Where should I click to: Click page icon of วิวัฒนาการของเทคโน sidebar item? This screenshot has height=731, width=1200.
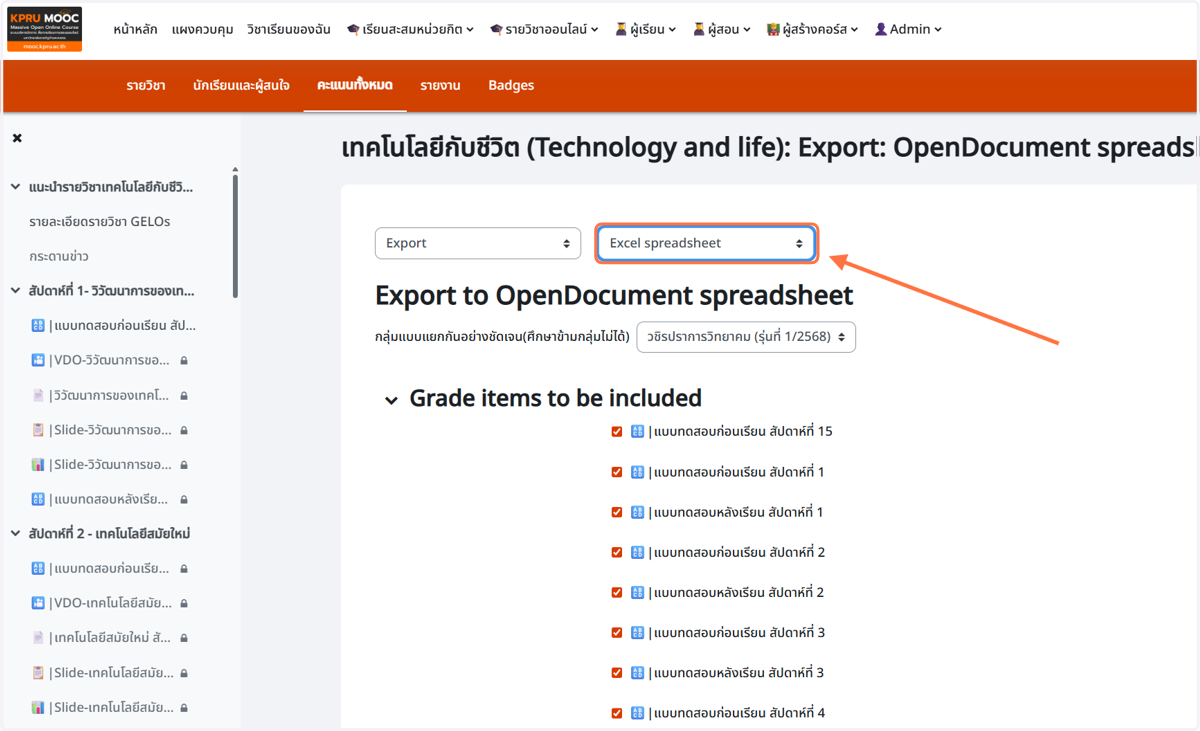(x=38, y=395)
